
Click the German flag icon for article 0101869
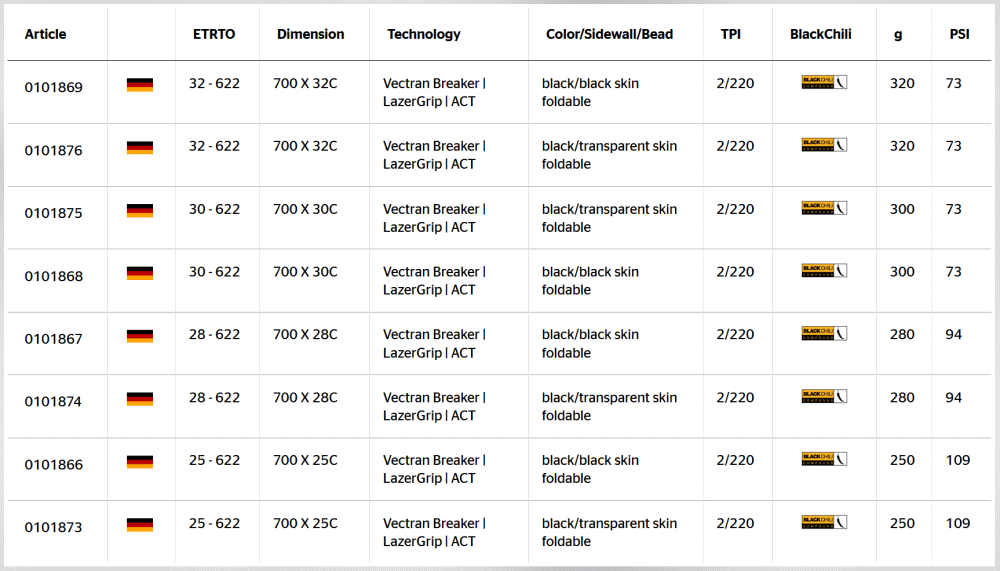point(140,84)
